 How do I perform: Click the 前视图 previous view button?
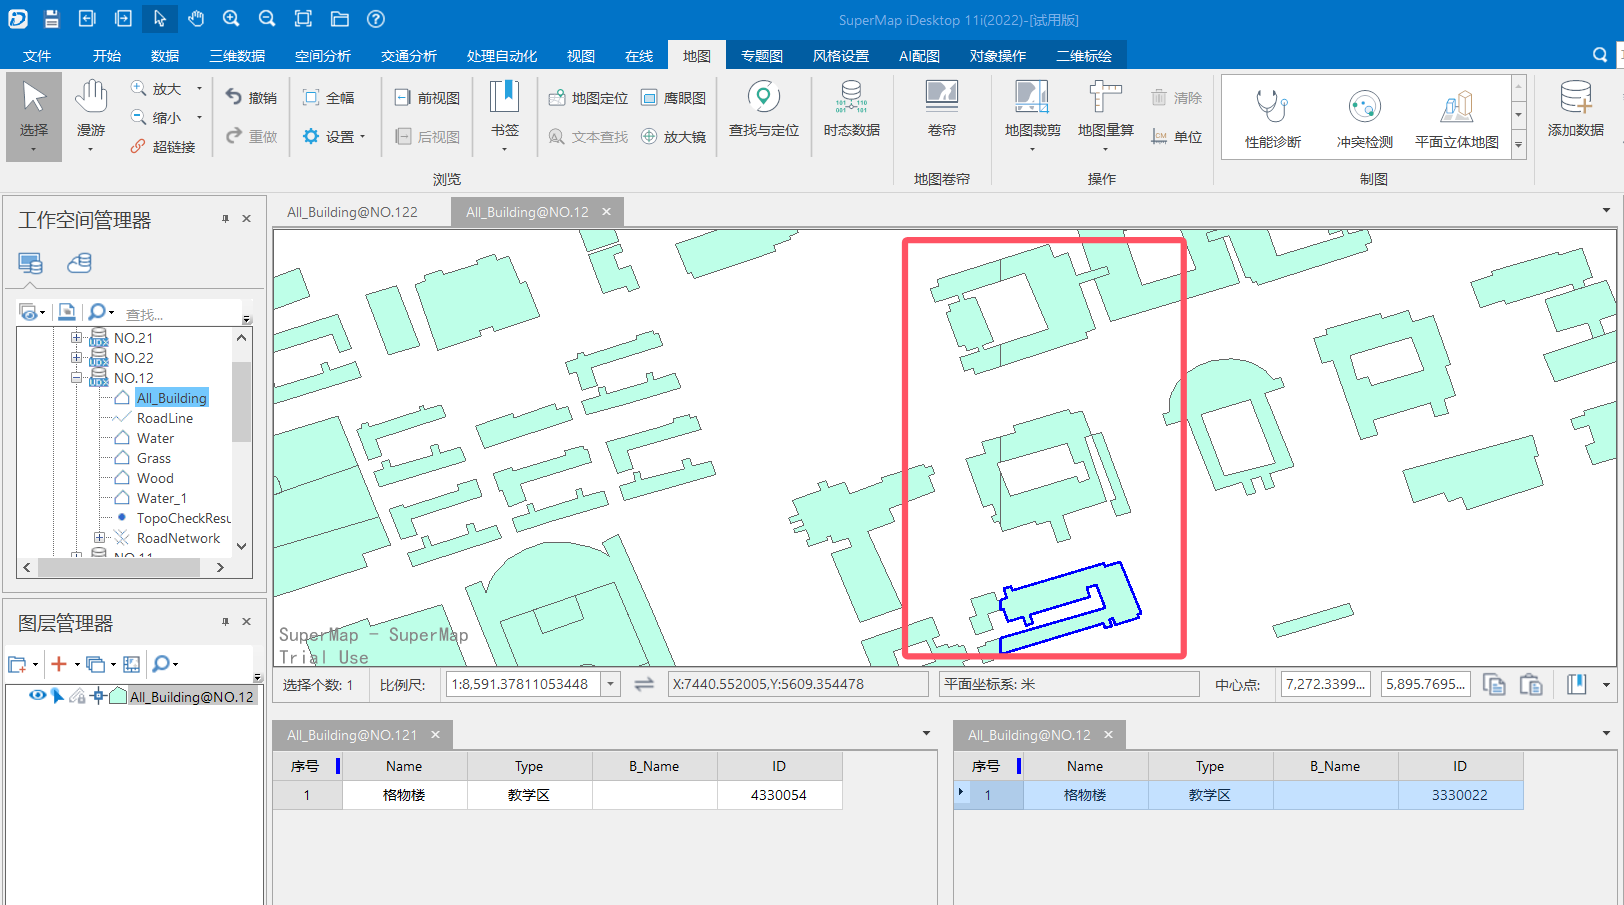(427, 98)
